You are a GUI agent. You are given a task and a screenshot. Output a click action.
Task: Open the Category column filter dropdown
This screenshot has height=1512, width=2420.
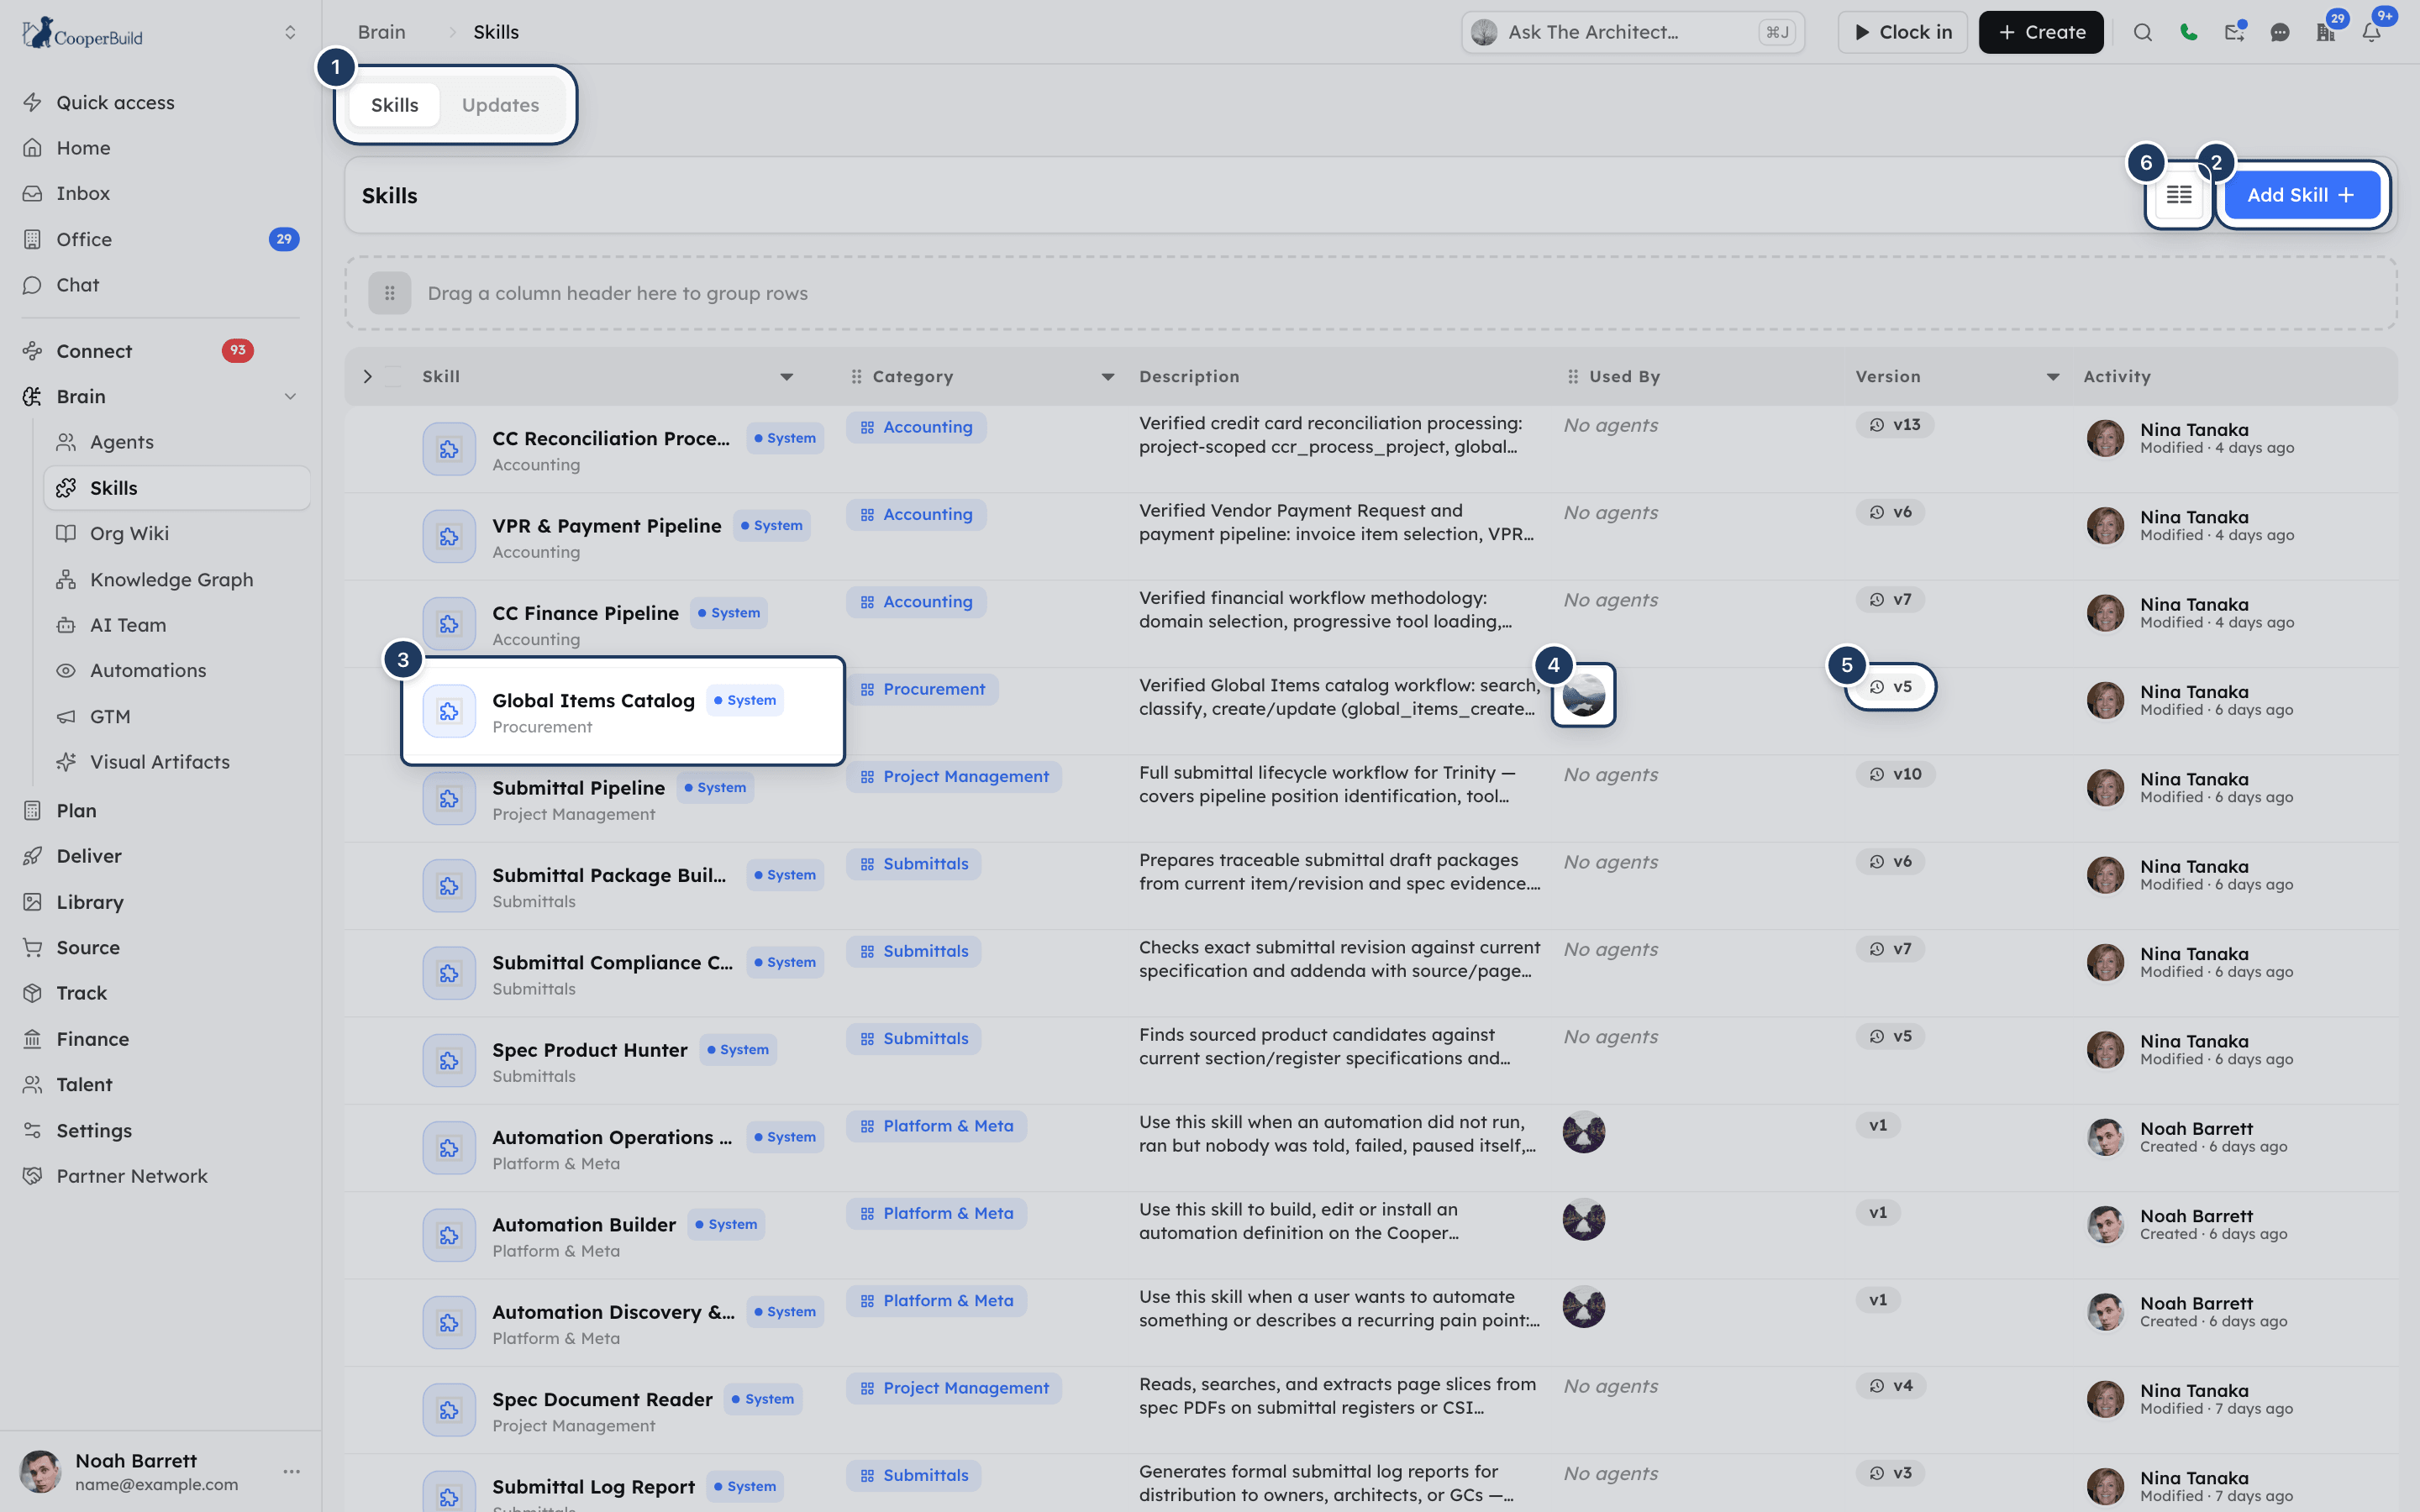1108,377
